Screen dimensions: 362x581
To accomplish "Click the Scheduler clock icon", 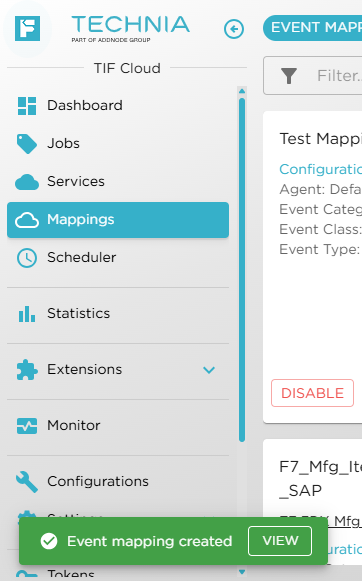I will pyautogui.click(x=27, y=258).
